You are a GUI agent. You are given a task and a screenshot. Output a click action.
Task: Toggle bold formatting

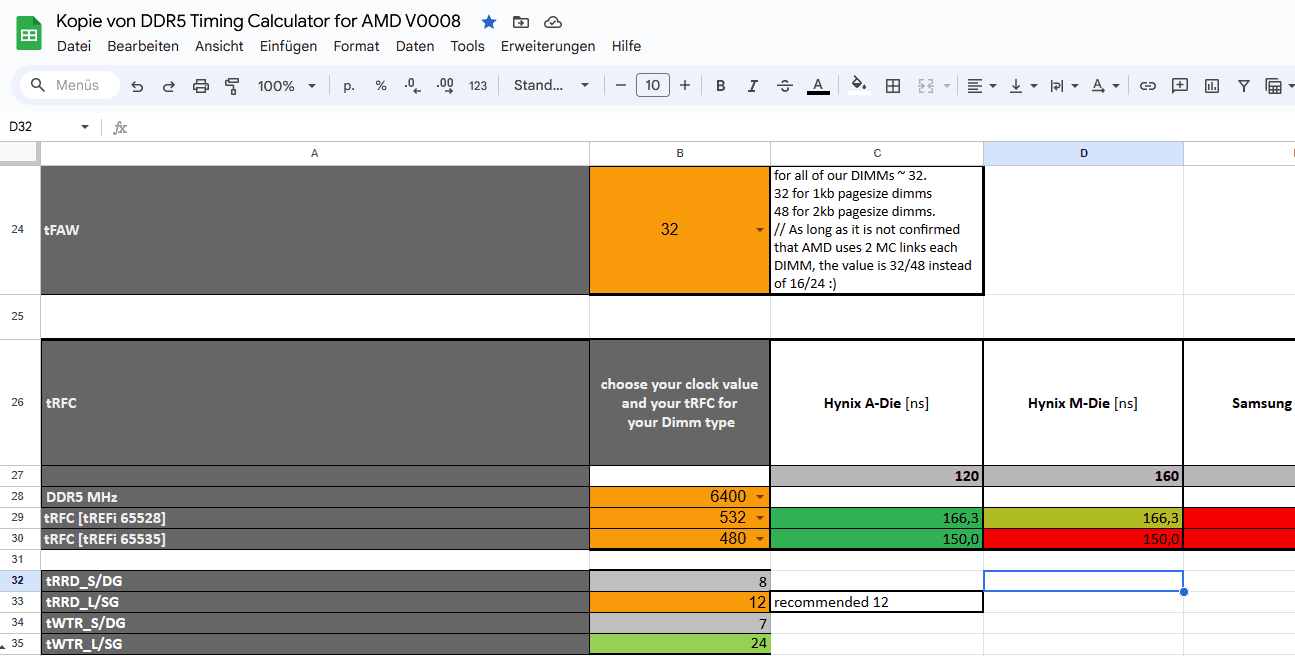coord(720,86)
